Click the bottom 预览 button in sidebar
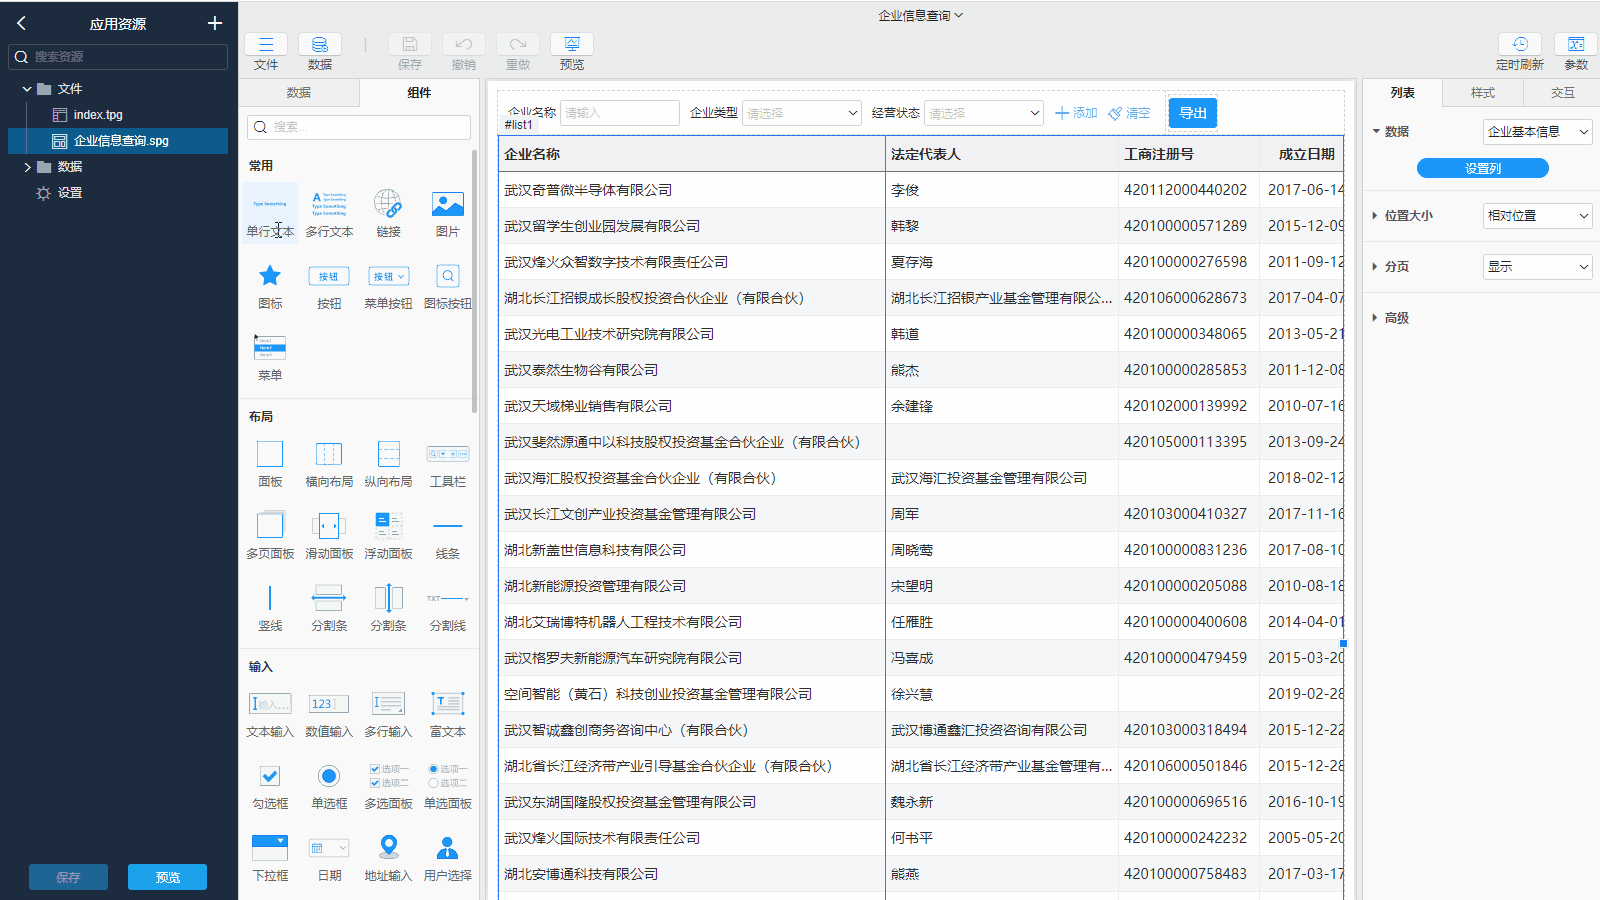Image resolution: width=1600 pixels, height=900 pixels. coord(167,877)
